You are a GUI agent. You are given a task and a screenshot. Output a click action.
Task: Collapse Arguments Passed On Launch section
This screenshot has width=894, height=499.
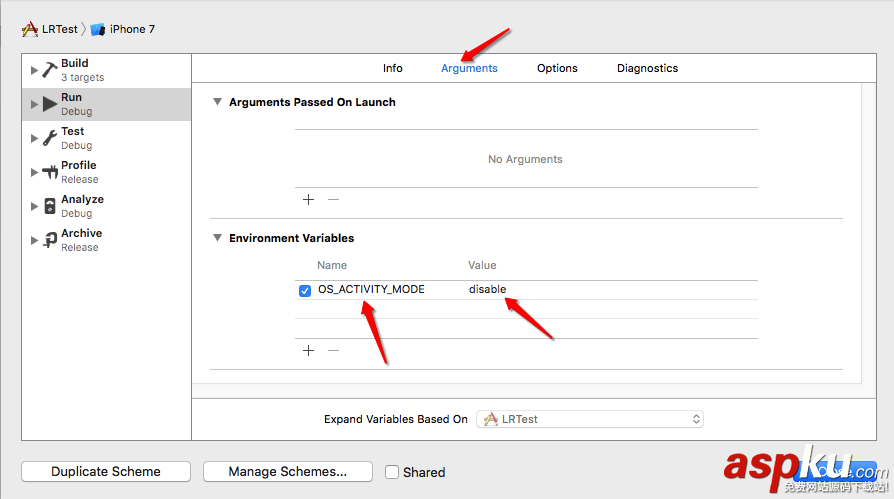[x=217, y=102]
